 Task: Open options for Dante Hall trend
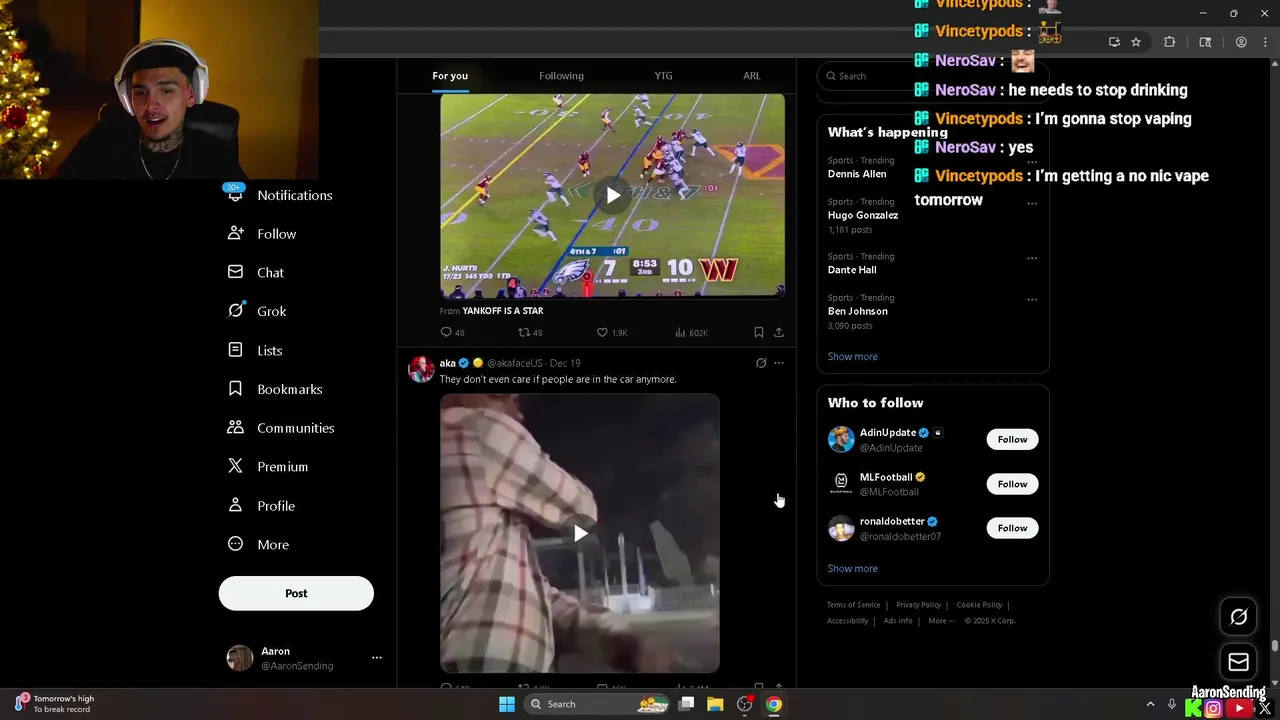pyautogui.click(x=1032, y=258)
